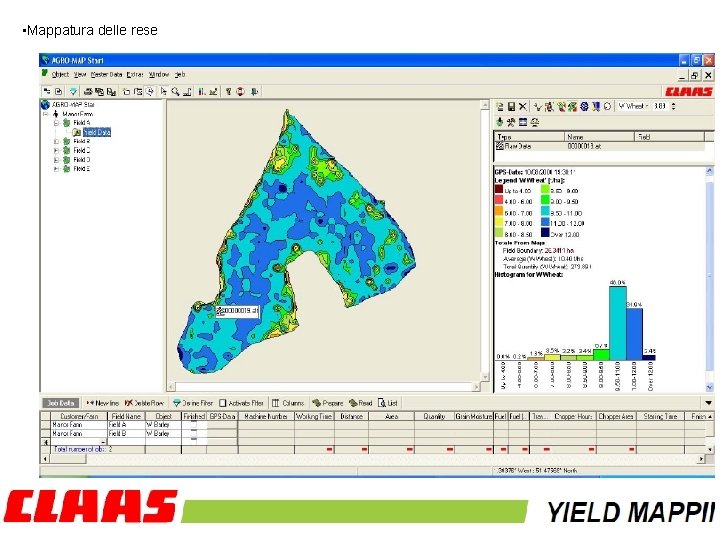Click the green download arrow icon

pyautogui.click(x=500, y=122)
